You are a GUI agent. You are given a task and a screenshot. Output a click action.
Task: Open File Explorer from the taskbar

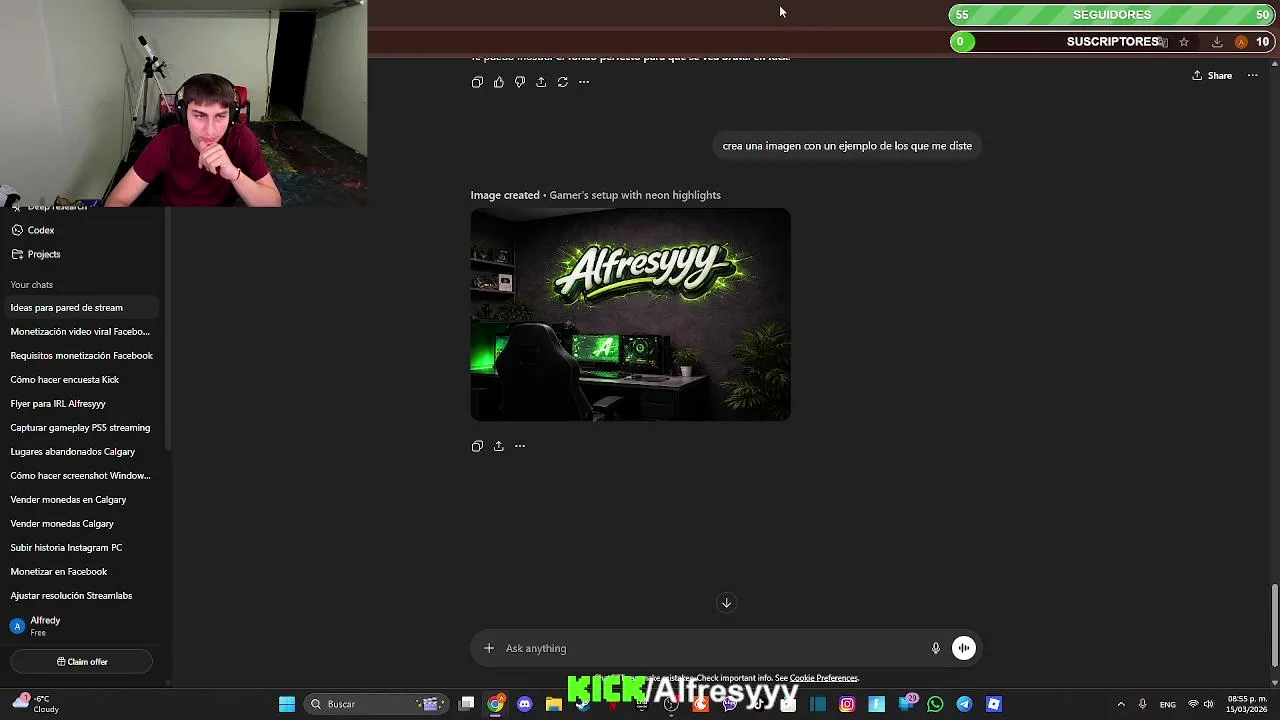[553, 704]
